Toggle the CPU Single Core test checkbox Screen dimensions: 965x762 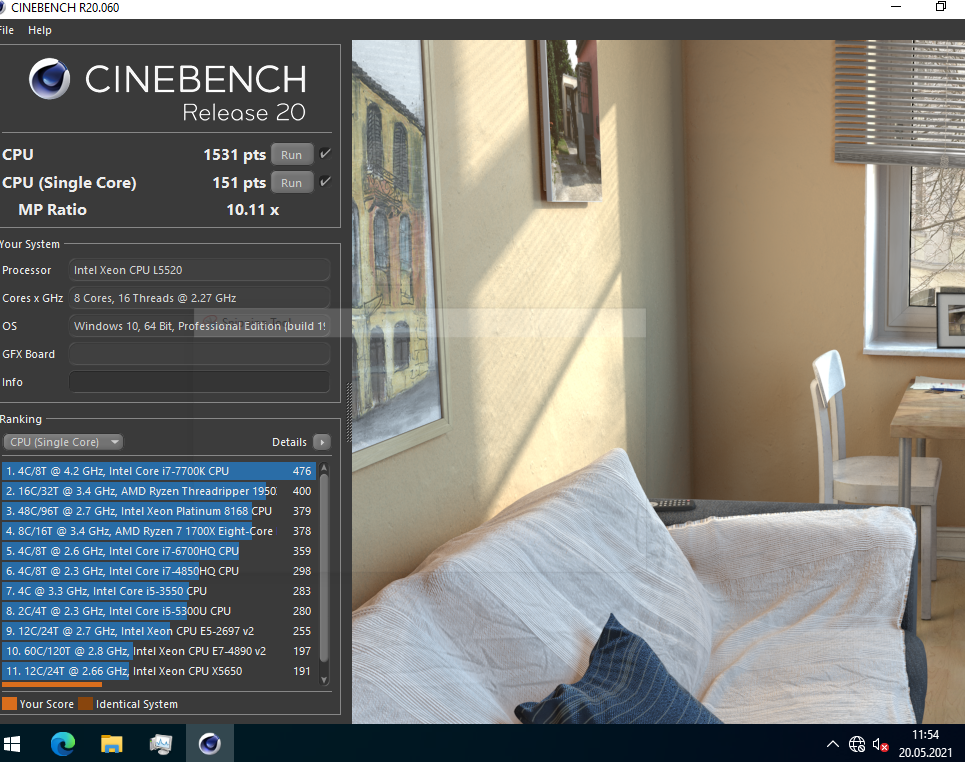326,182
